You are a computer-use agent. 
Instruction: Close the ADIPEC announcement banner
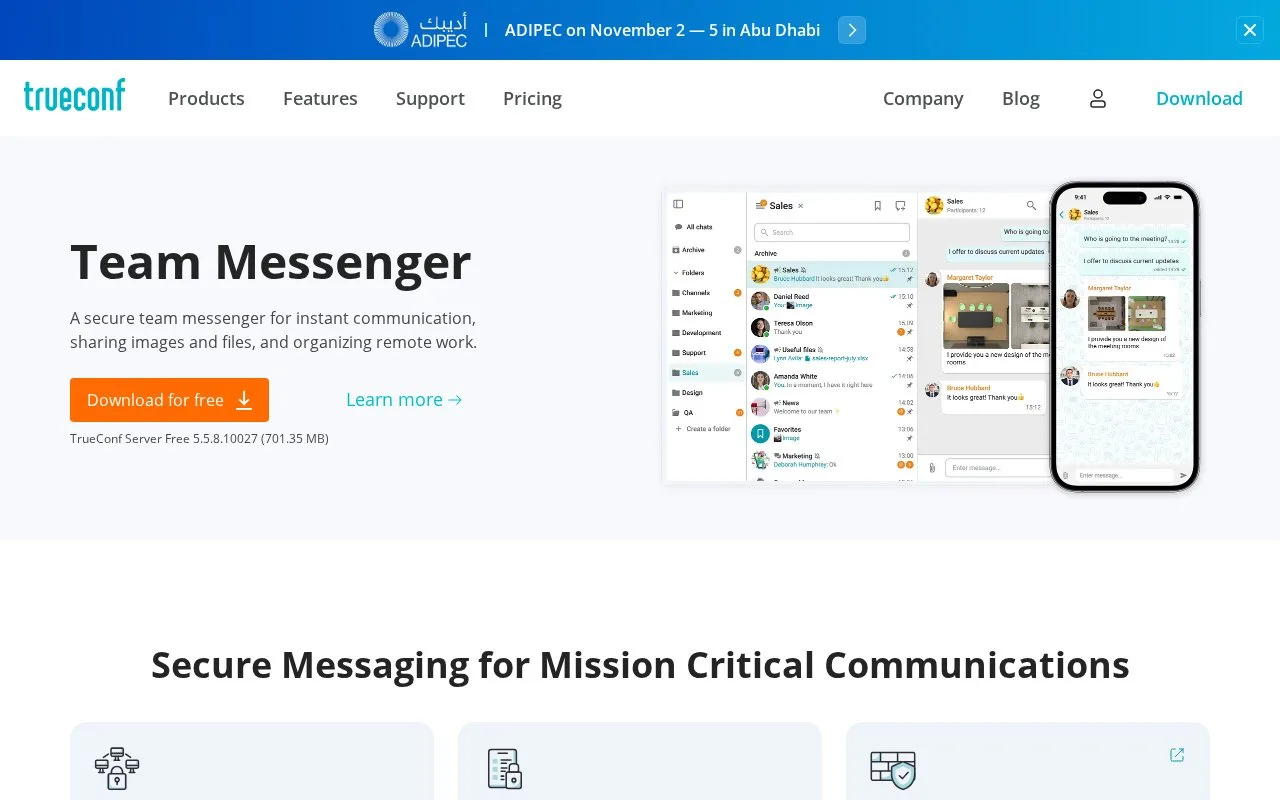coord(1250,30)
